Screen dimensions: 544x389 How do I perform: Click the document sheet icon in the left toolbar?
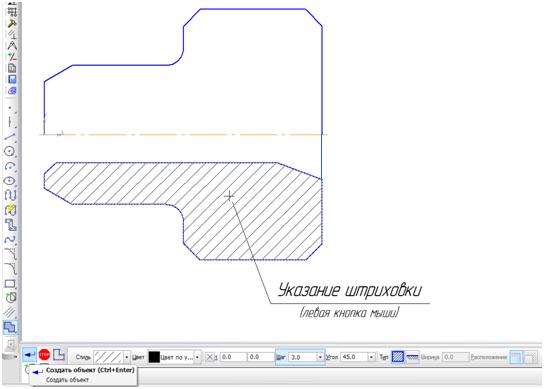[12, 68]
